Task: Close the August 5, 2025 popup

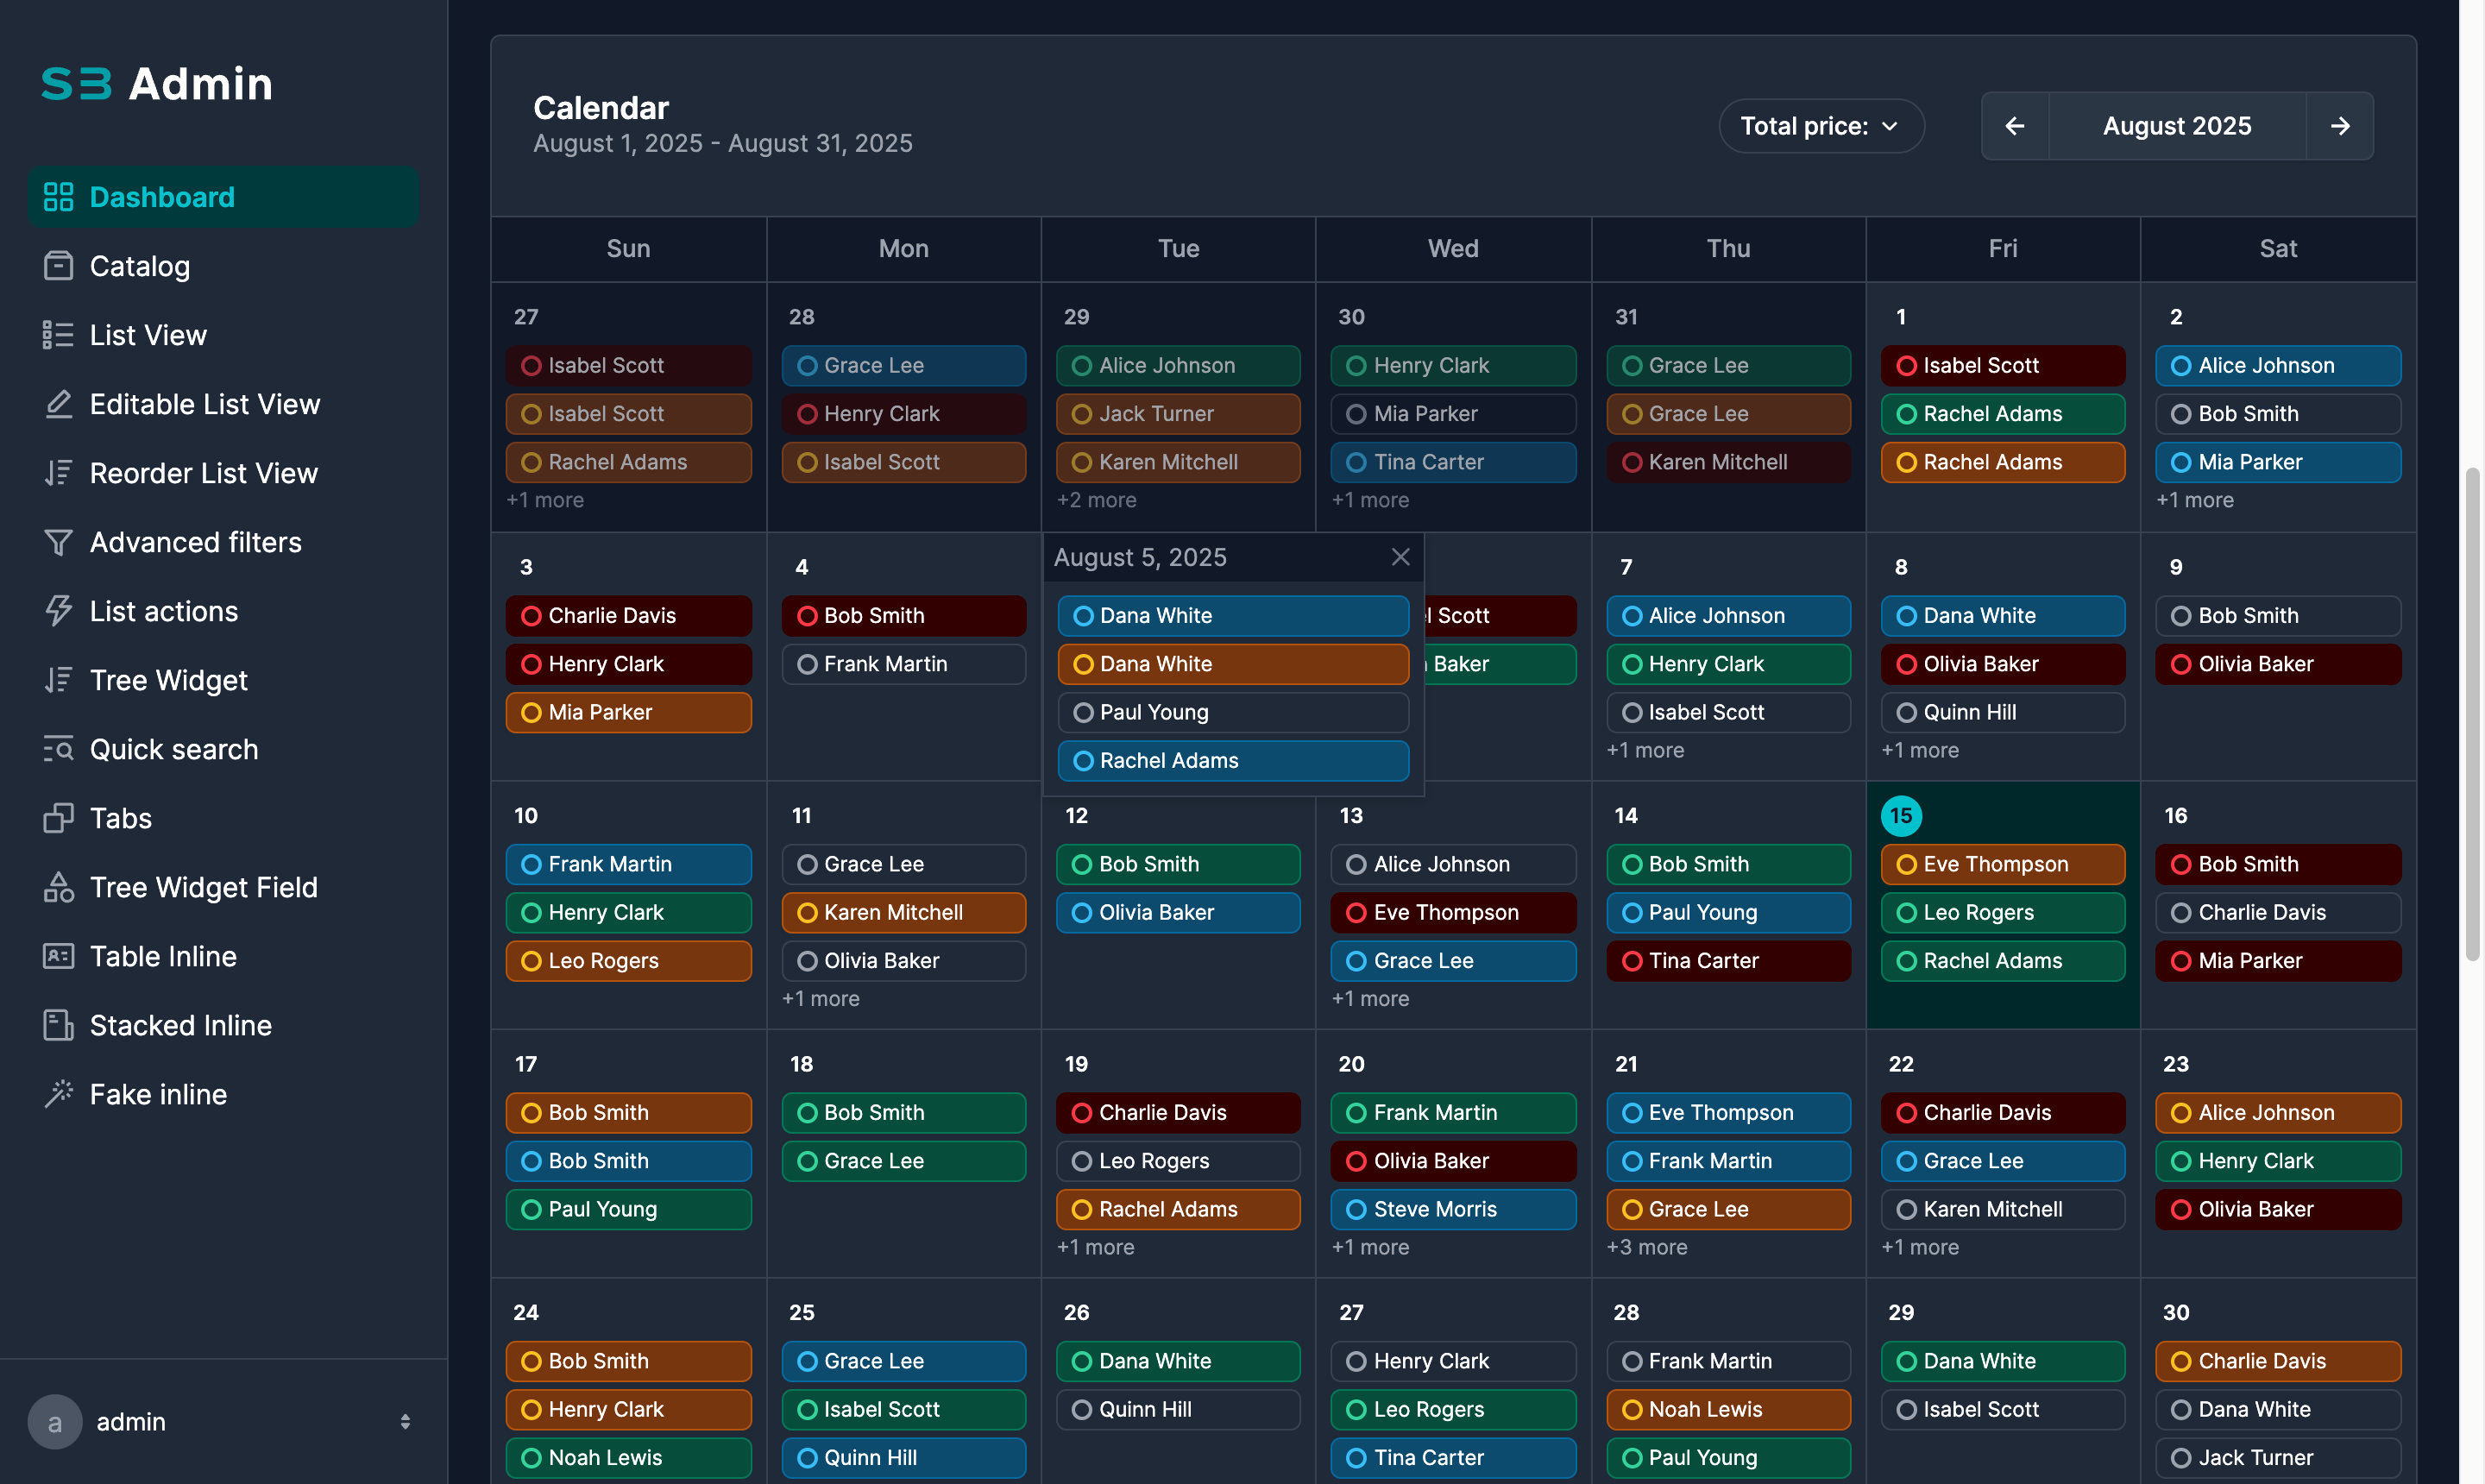Action: [x=1400, y=557]
